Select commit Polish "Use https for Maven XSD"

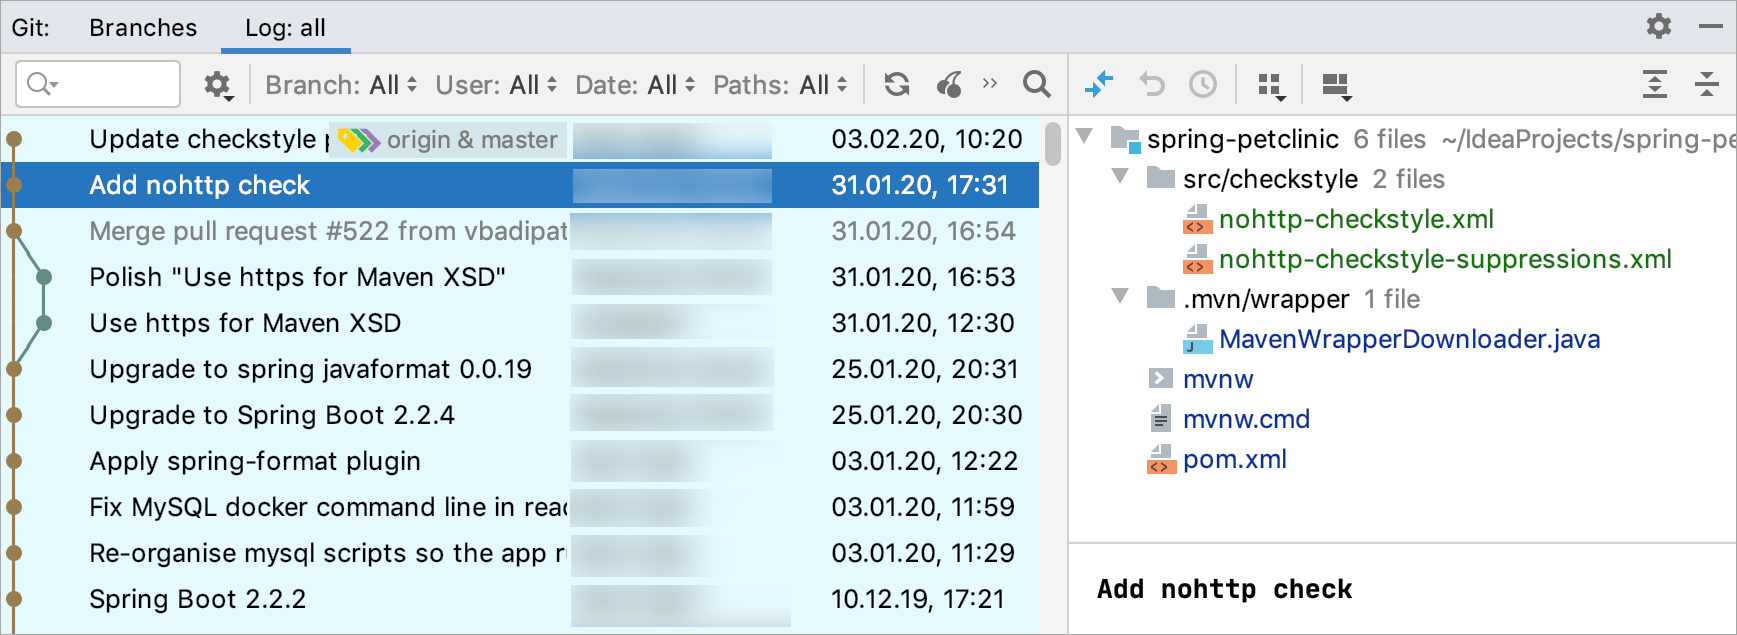520,277
